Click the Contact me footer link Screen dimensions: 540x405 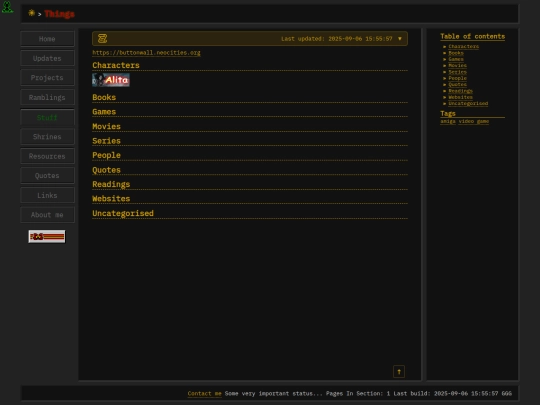click(x=205, y=394)
